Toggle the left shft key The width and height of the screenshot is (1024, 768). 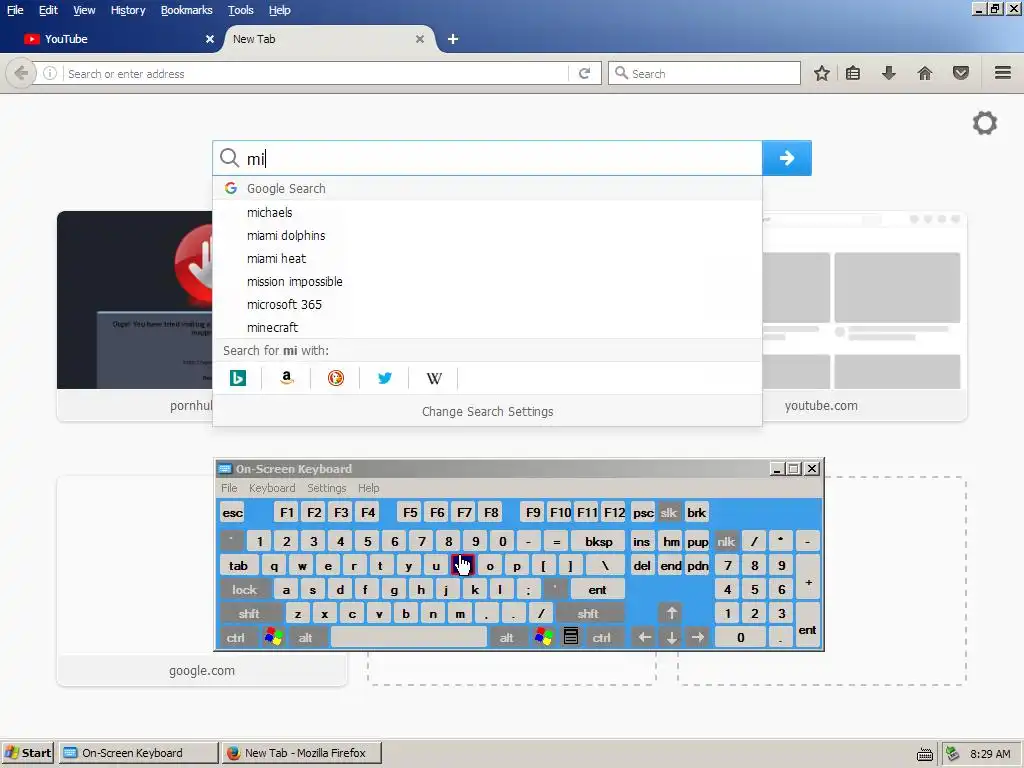point(249,613)
